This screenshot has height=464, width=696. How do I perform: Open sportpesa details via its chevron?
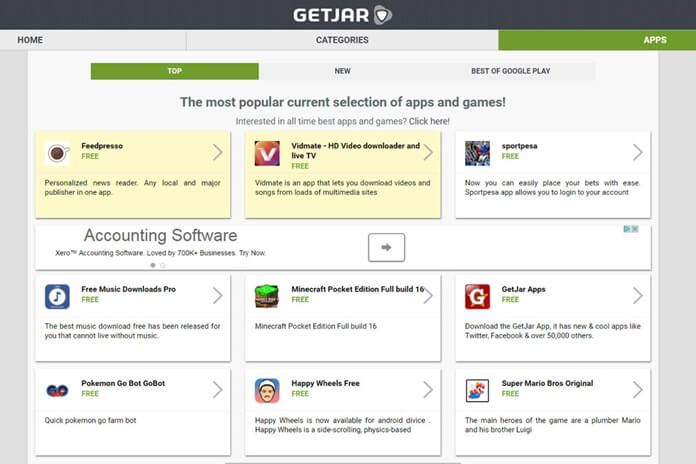click(x=637, y=152)
